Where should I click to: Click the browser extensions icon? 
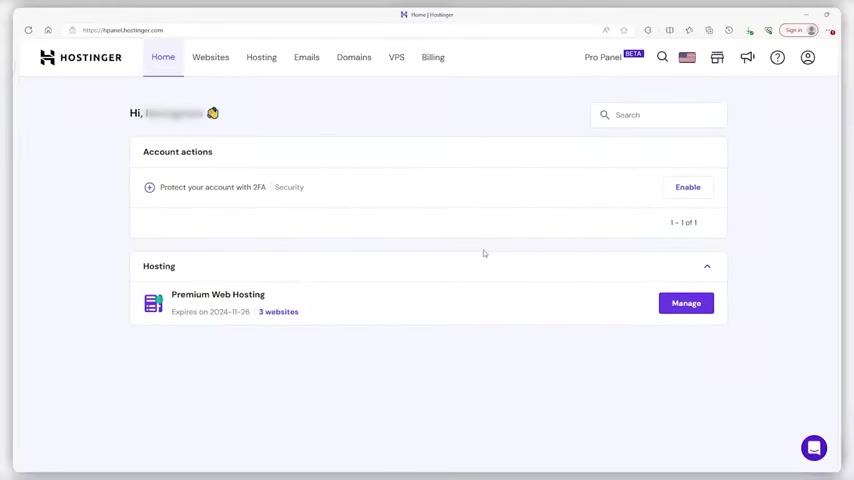[648, 30]
